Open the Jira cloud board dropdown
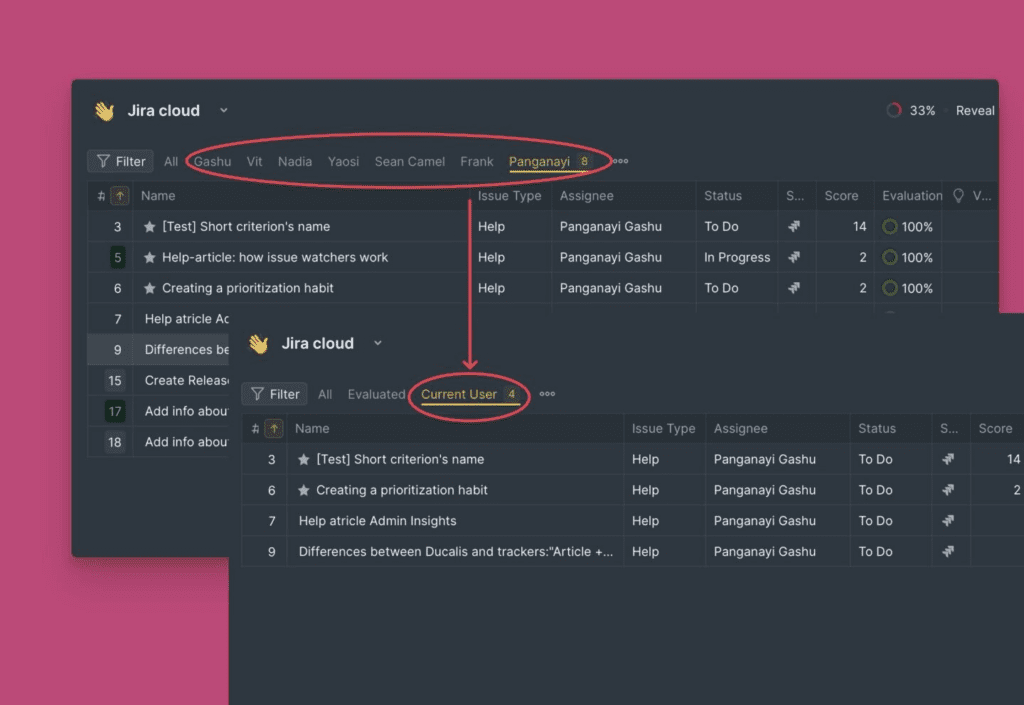 [x=223, y=109]
